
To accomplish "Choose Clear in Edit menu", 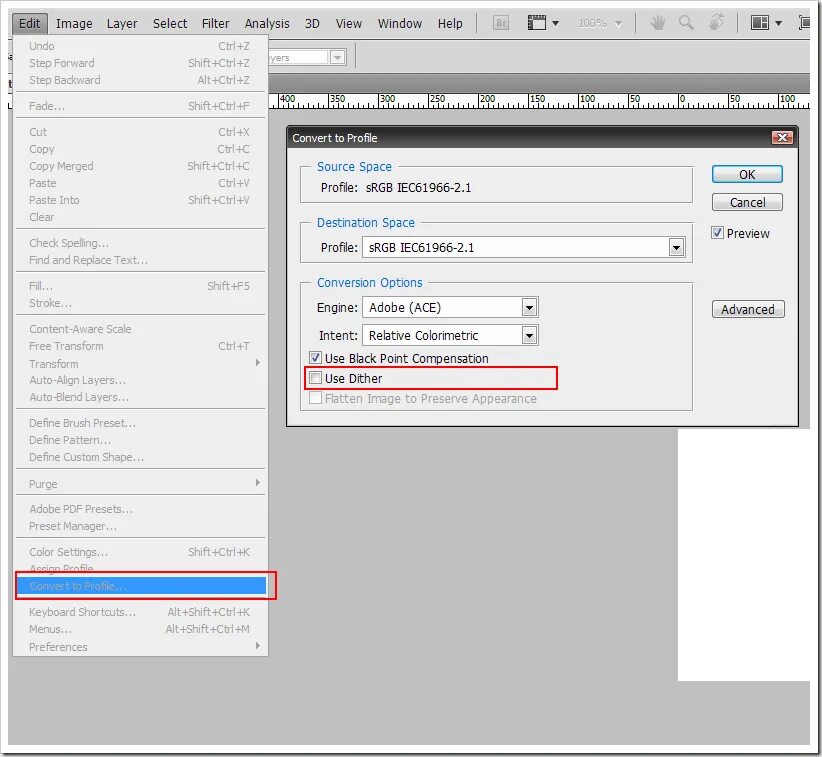I will [x=141, y=217].
